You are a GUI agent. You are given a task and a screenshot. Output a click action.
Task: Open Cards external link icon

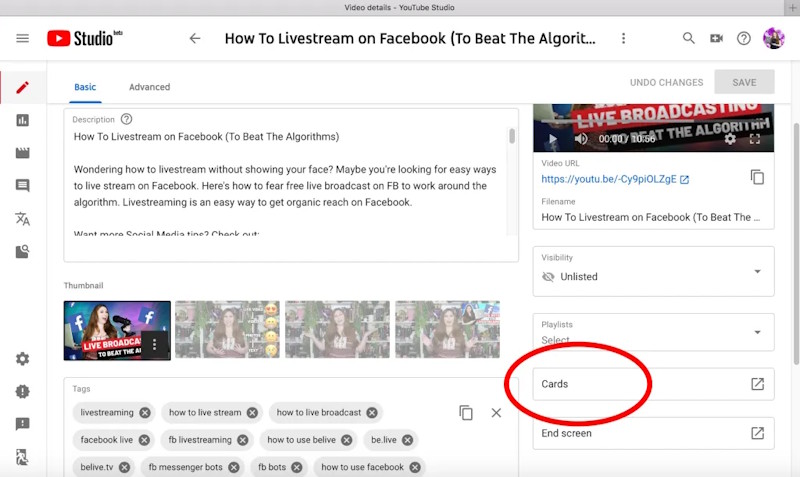coord(758,384)
